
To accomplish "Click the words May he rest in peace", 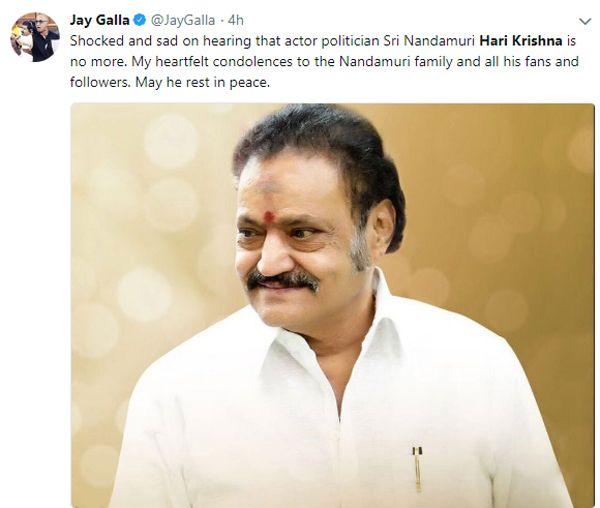I will point(202,83).
